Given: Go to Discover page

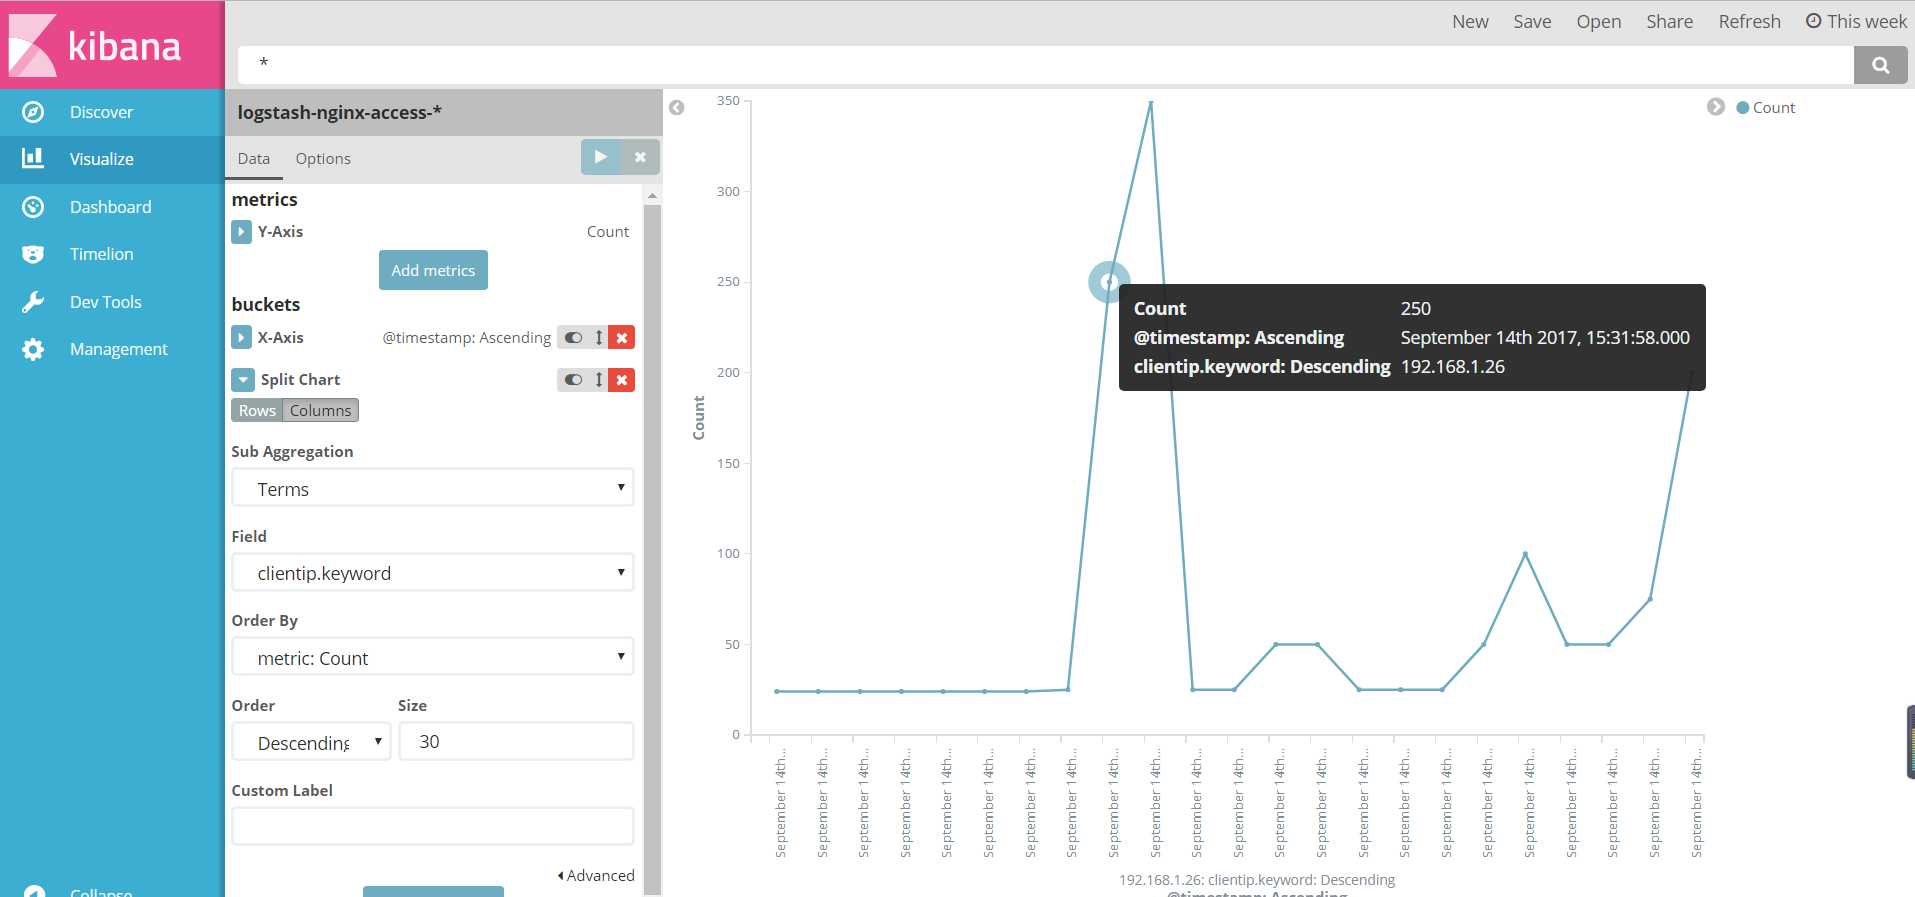Looking at the screenshot, I should (x=101, y=112).
